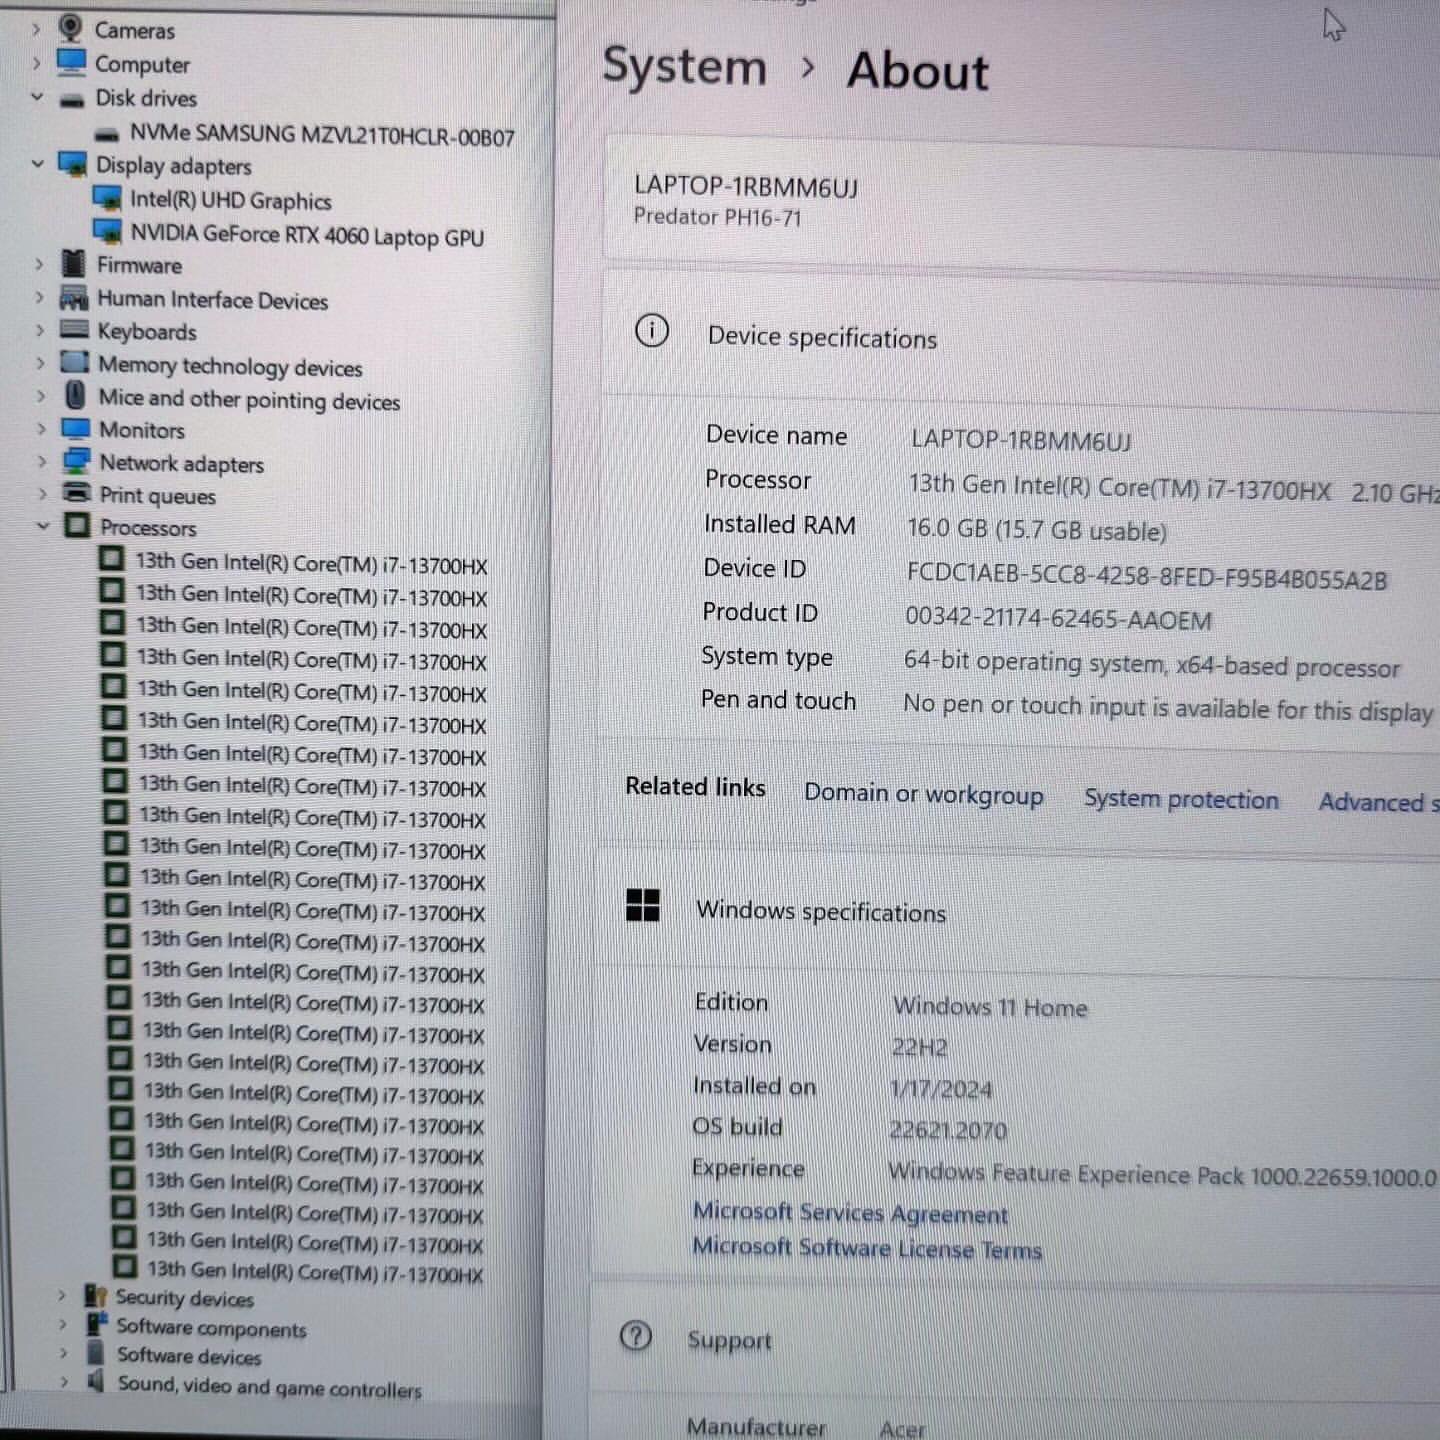
Task: Click the Software components icon
Action: (x=96, y=1325)
